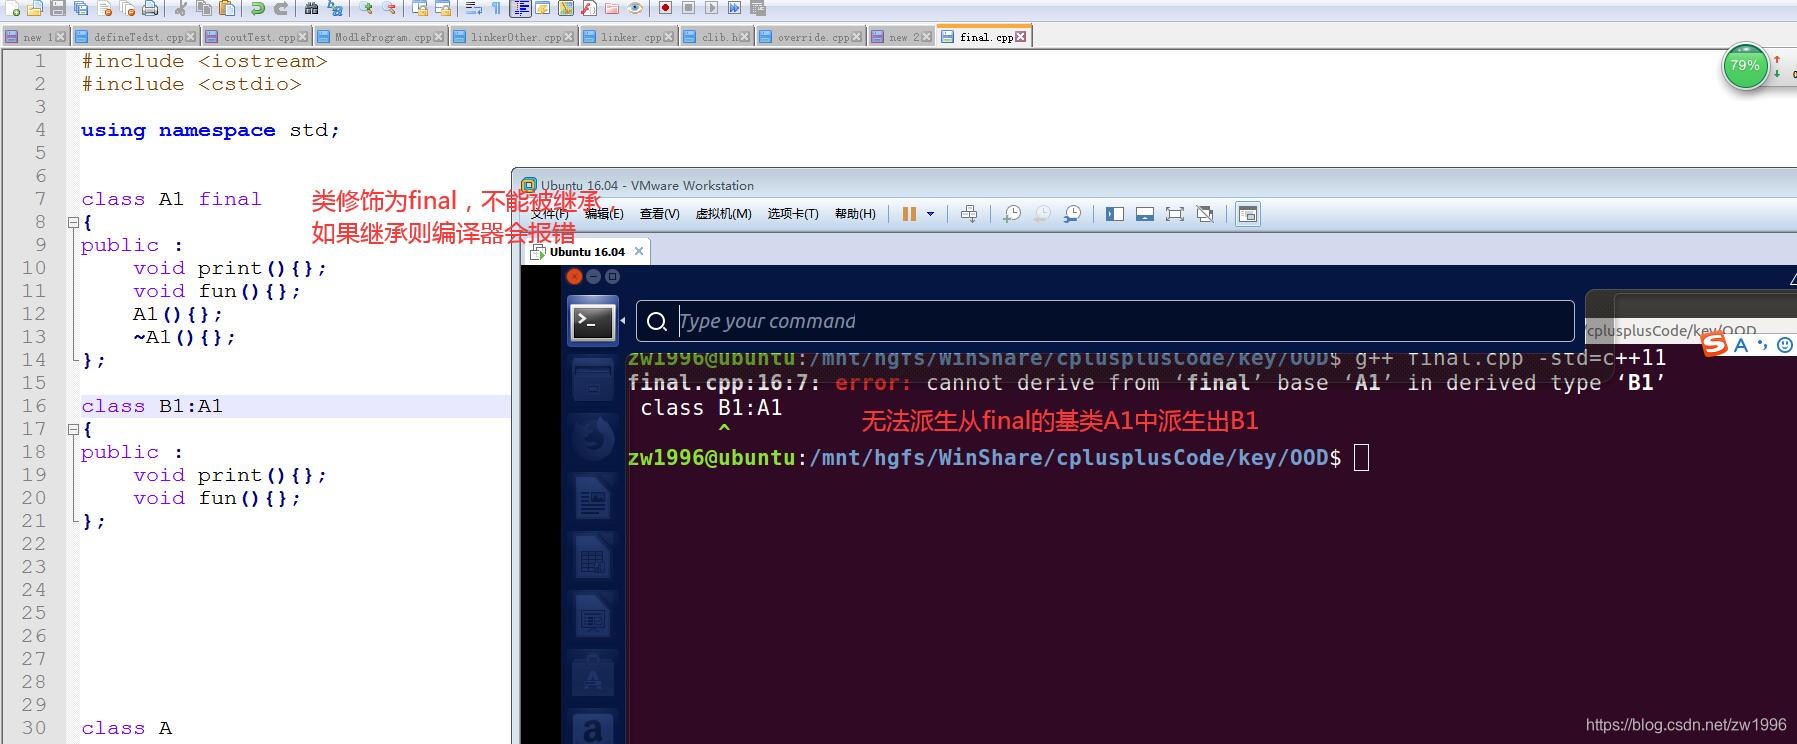1797x744 pixels.
Task: Collapse the class B1 fold marker
Action: tap(72, 429)
